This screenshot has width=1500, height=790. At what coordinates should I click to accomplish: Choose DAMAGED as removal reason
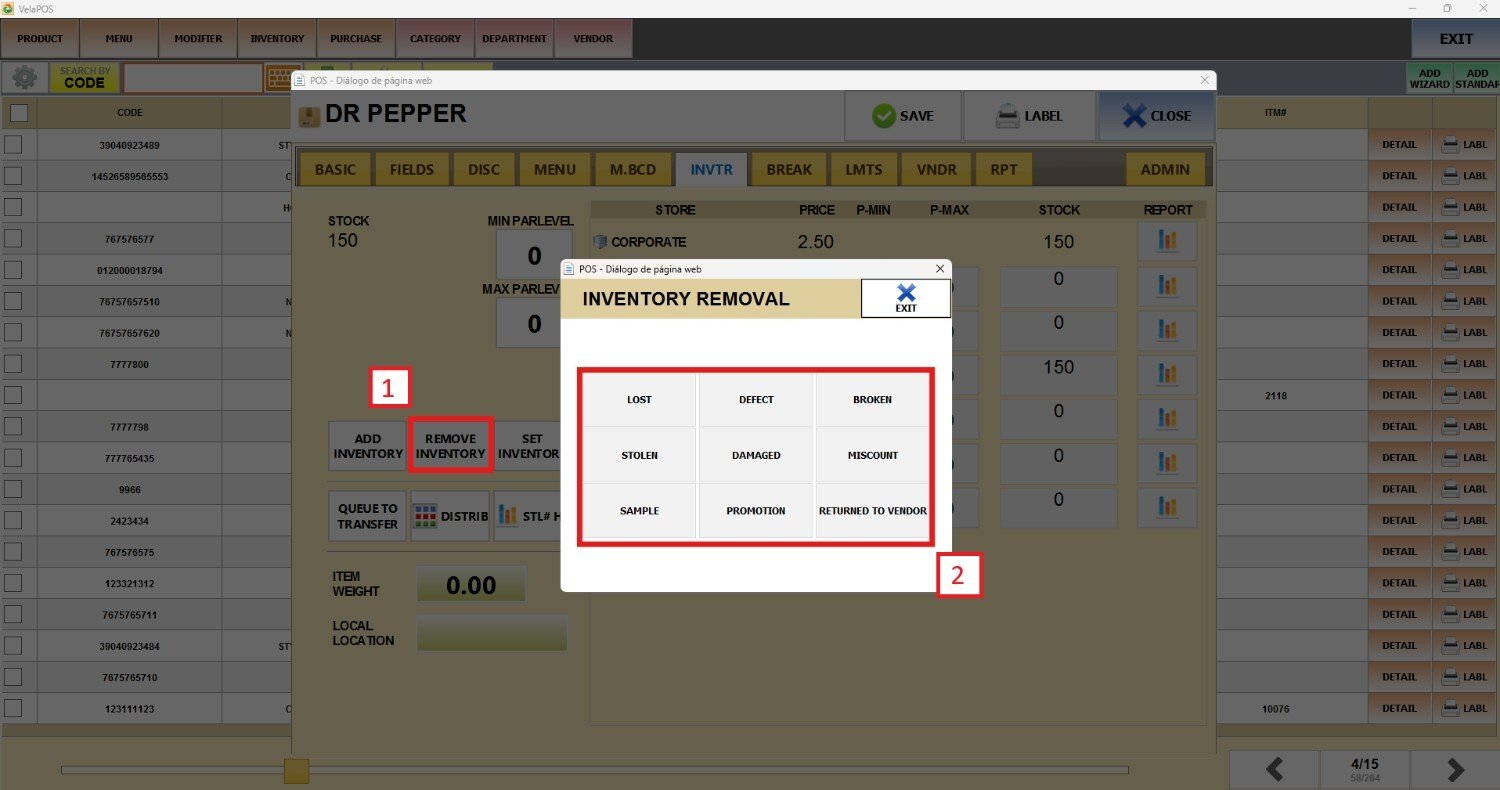(756, 455)
